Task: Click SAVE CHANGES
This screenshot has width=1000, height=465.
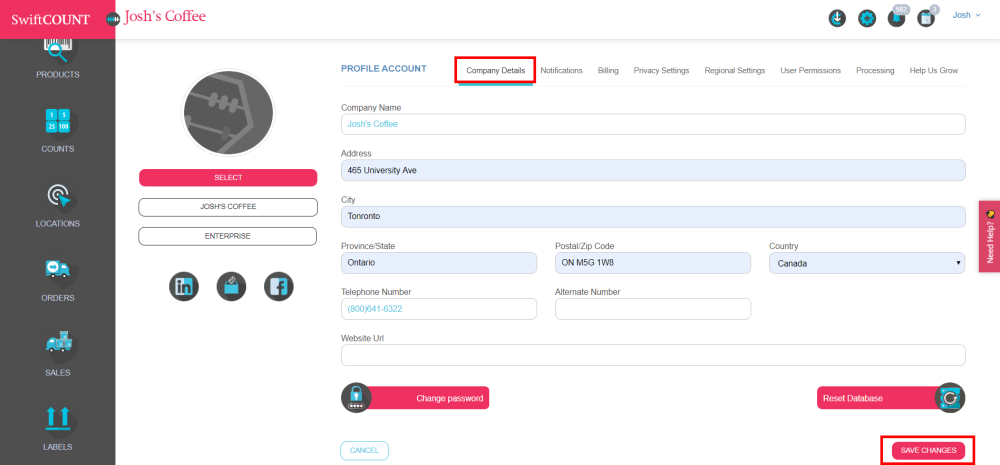Action: (928, 450)
